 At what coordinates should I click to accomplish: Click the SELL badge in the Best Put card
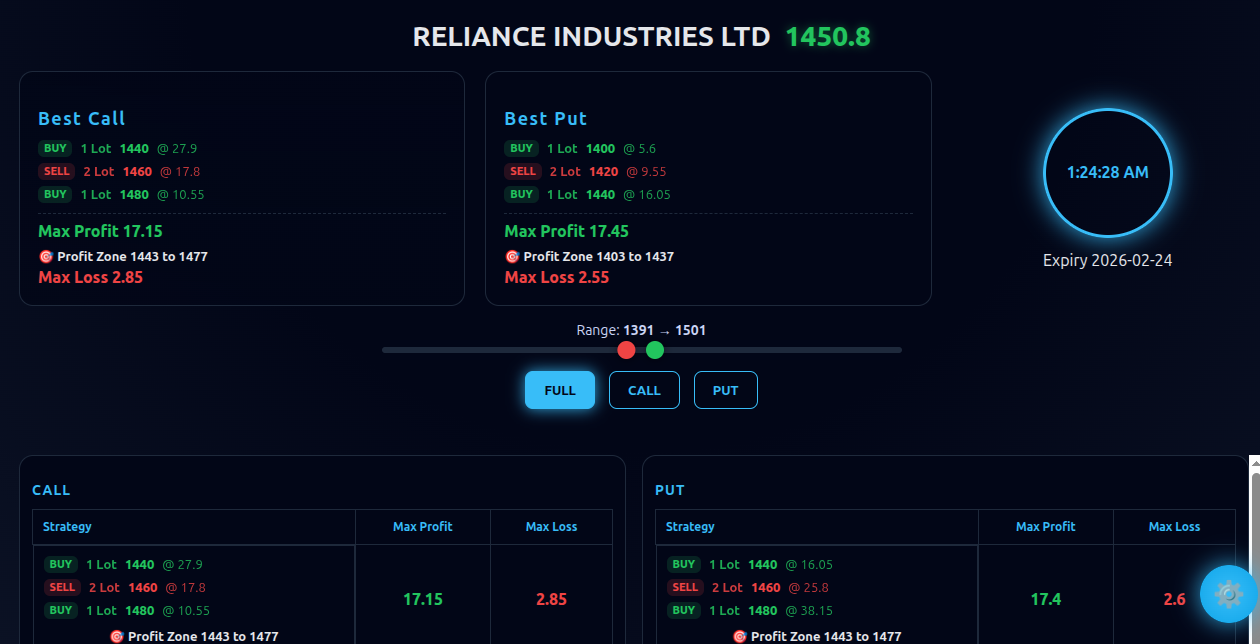click(523, 171)
